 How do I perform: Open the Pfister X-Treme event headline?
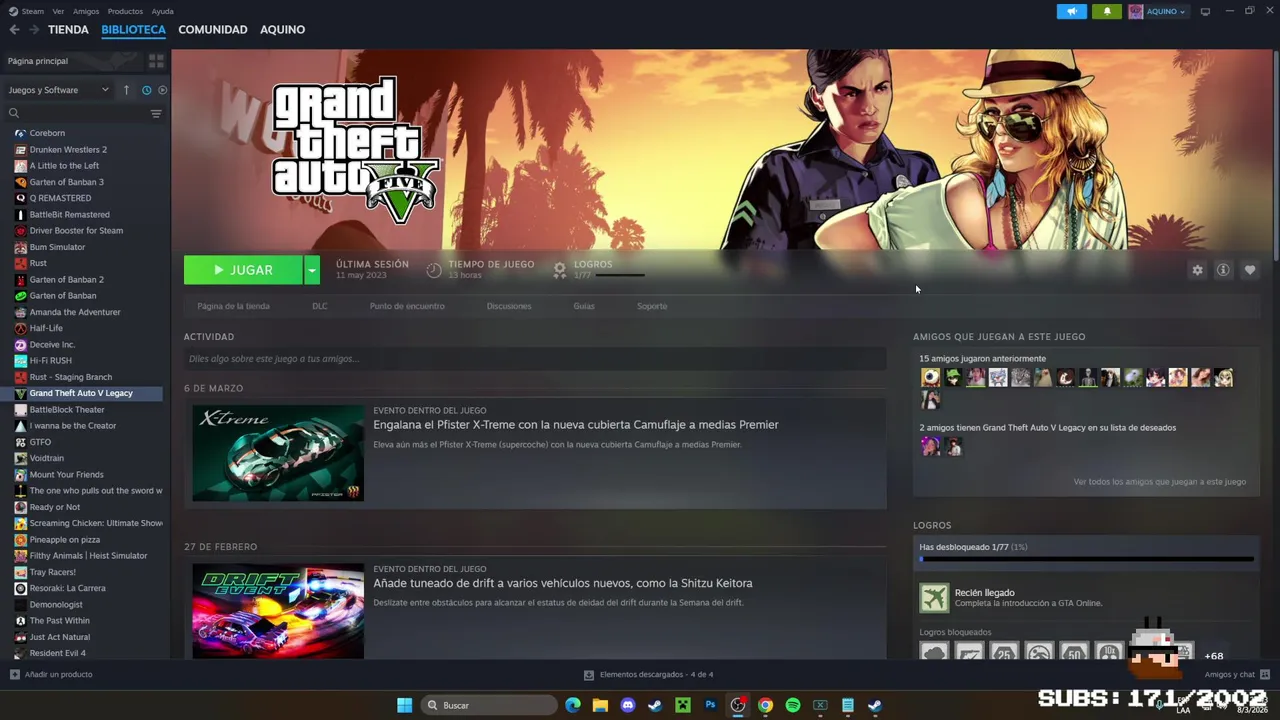pos(576,425)
